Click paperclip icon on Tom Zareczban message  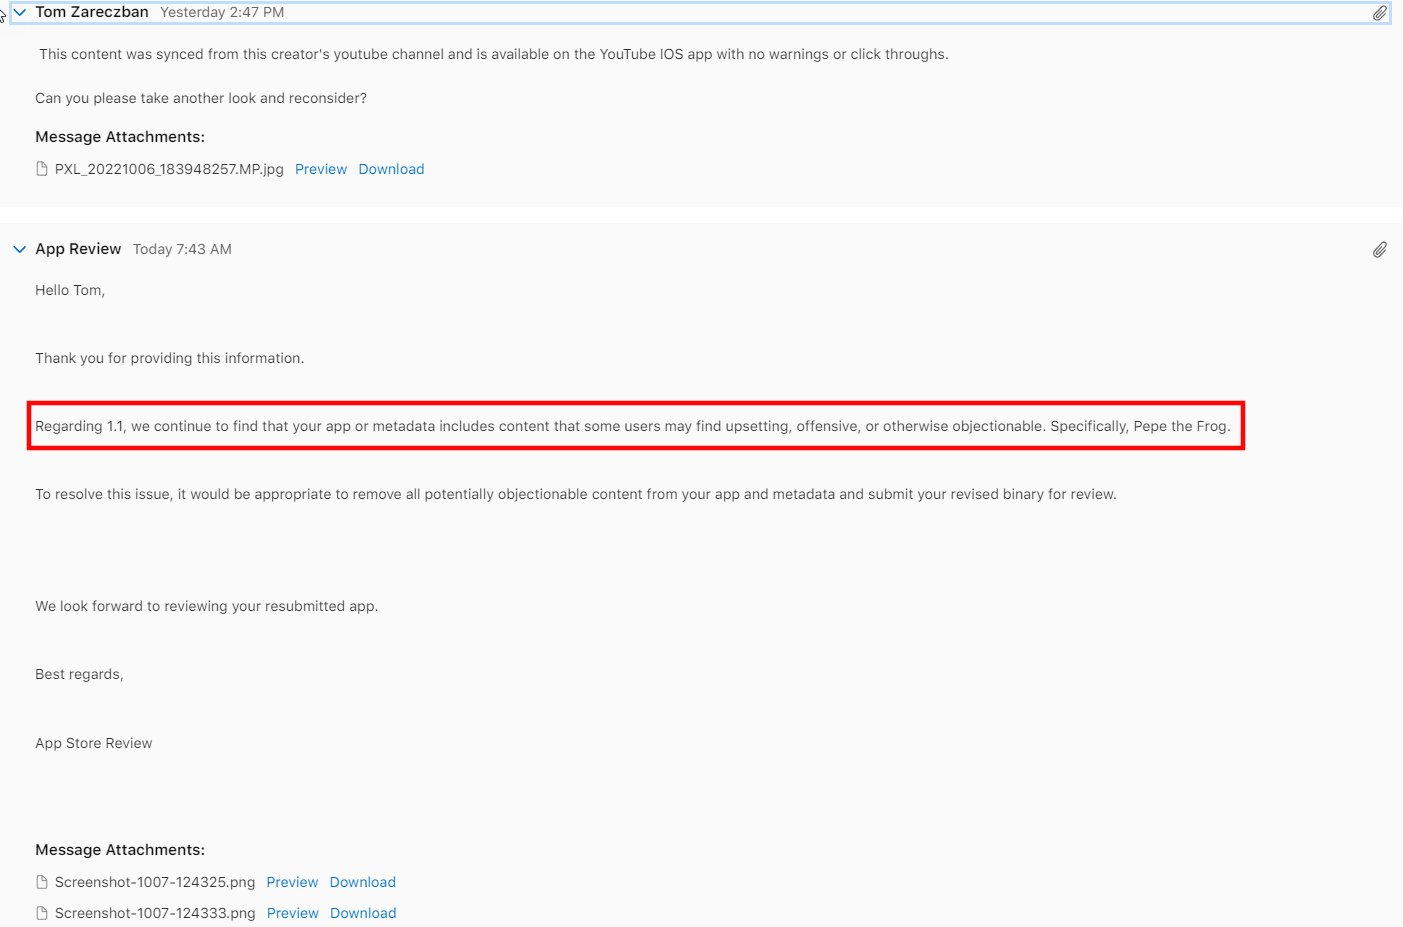click(1379, 13)
